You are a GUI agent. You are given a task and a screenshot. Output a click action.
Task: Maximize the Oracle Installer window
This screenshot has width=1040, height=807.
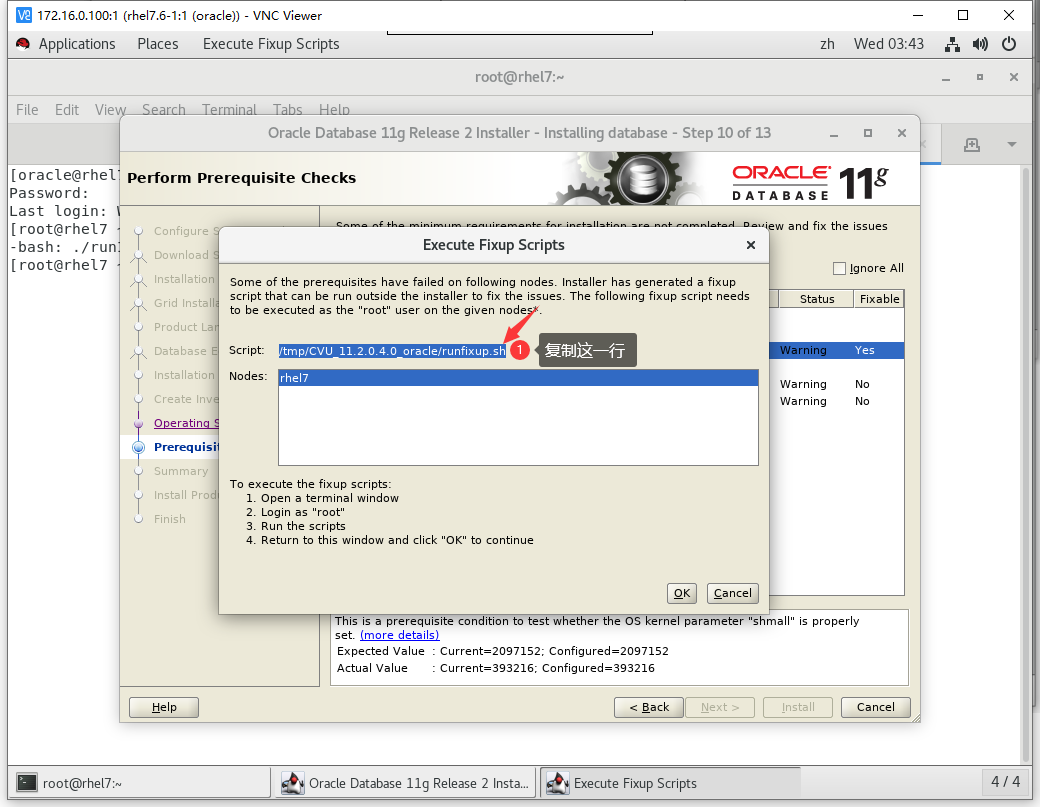[x=868, y=133]
